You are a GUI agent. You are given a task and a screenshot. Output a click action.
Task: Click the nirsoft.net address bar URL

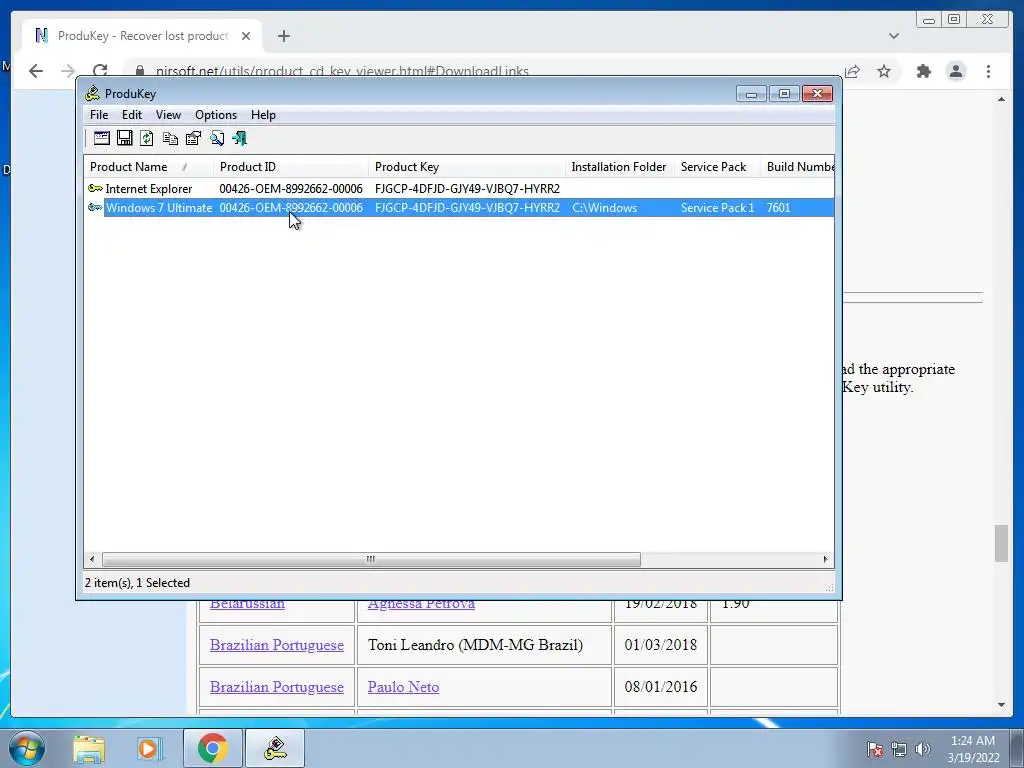coord(342,71)
